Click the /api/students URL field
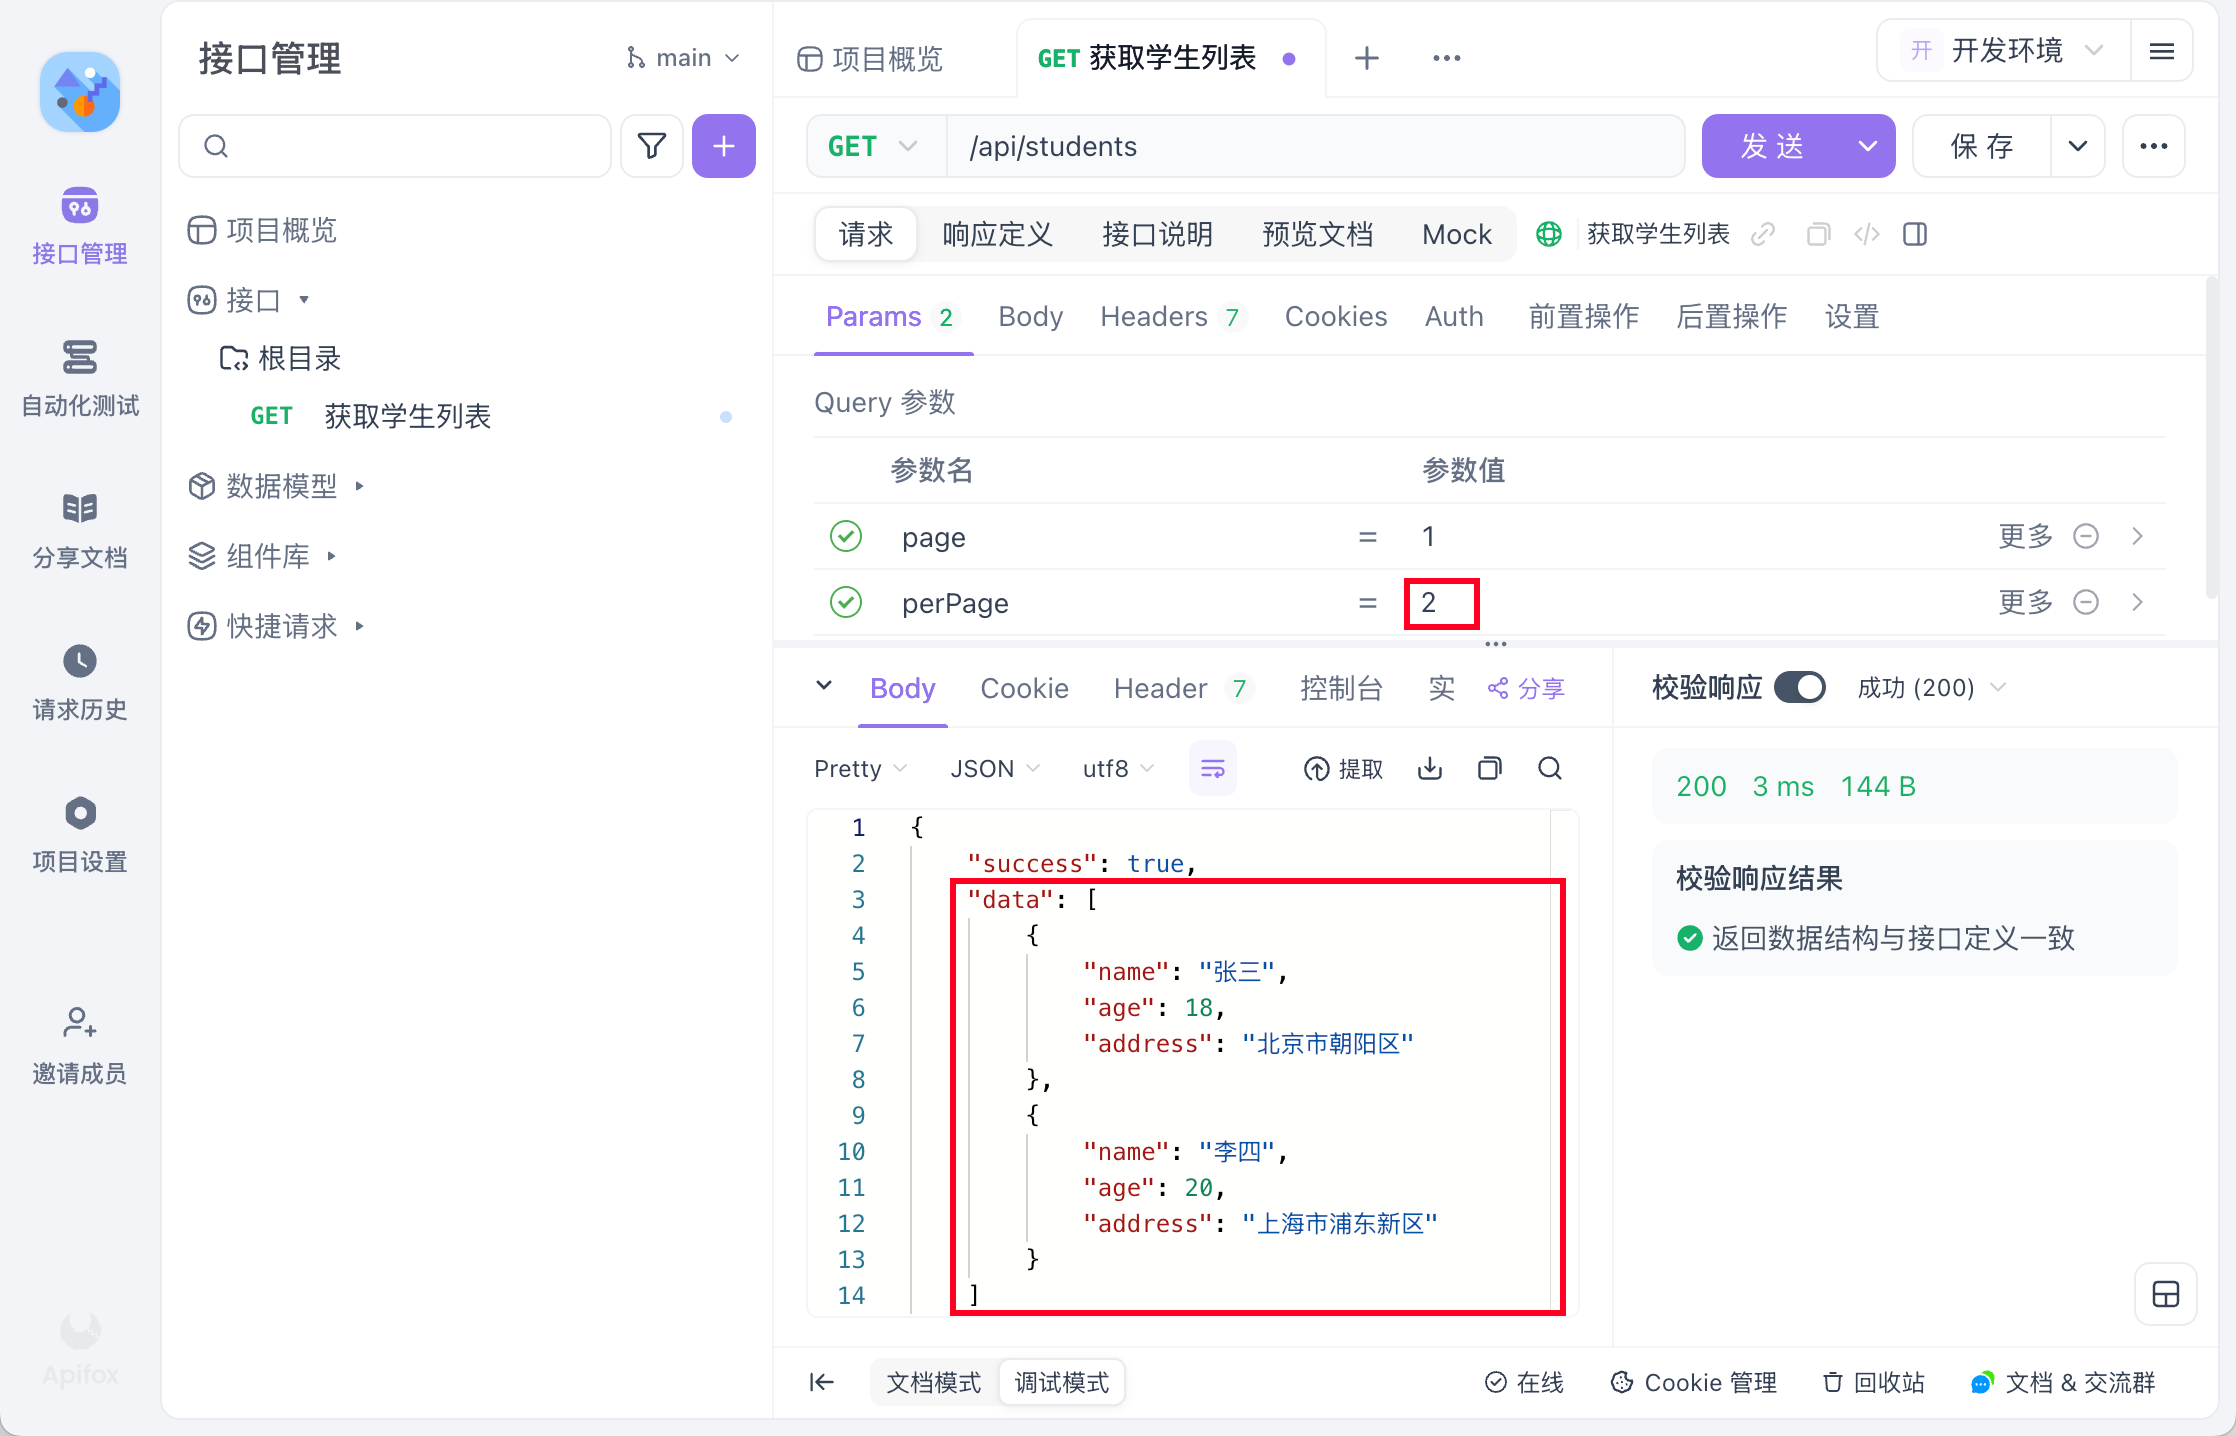 [x=1300, y=146]
